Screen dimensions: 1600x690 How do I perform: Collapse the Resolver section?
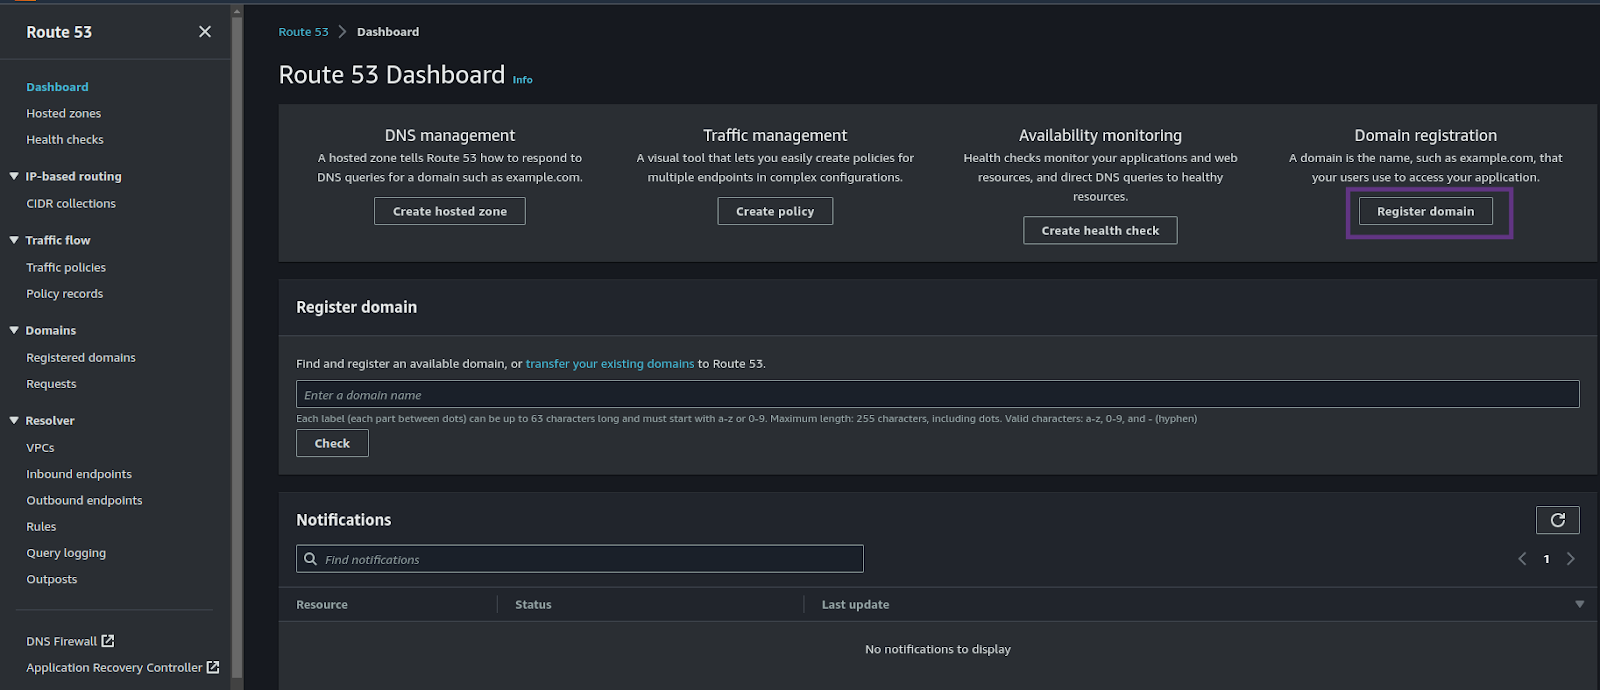[14, 420]
